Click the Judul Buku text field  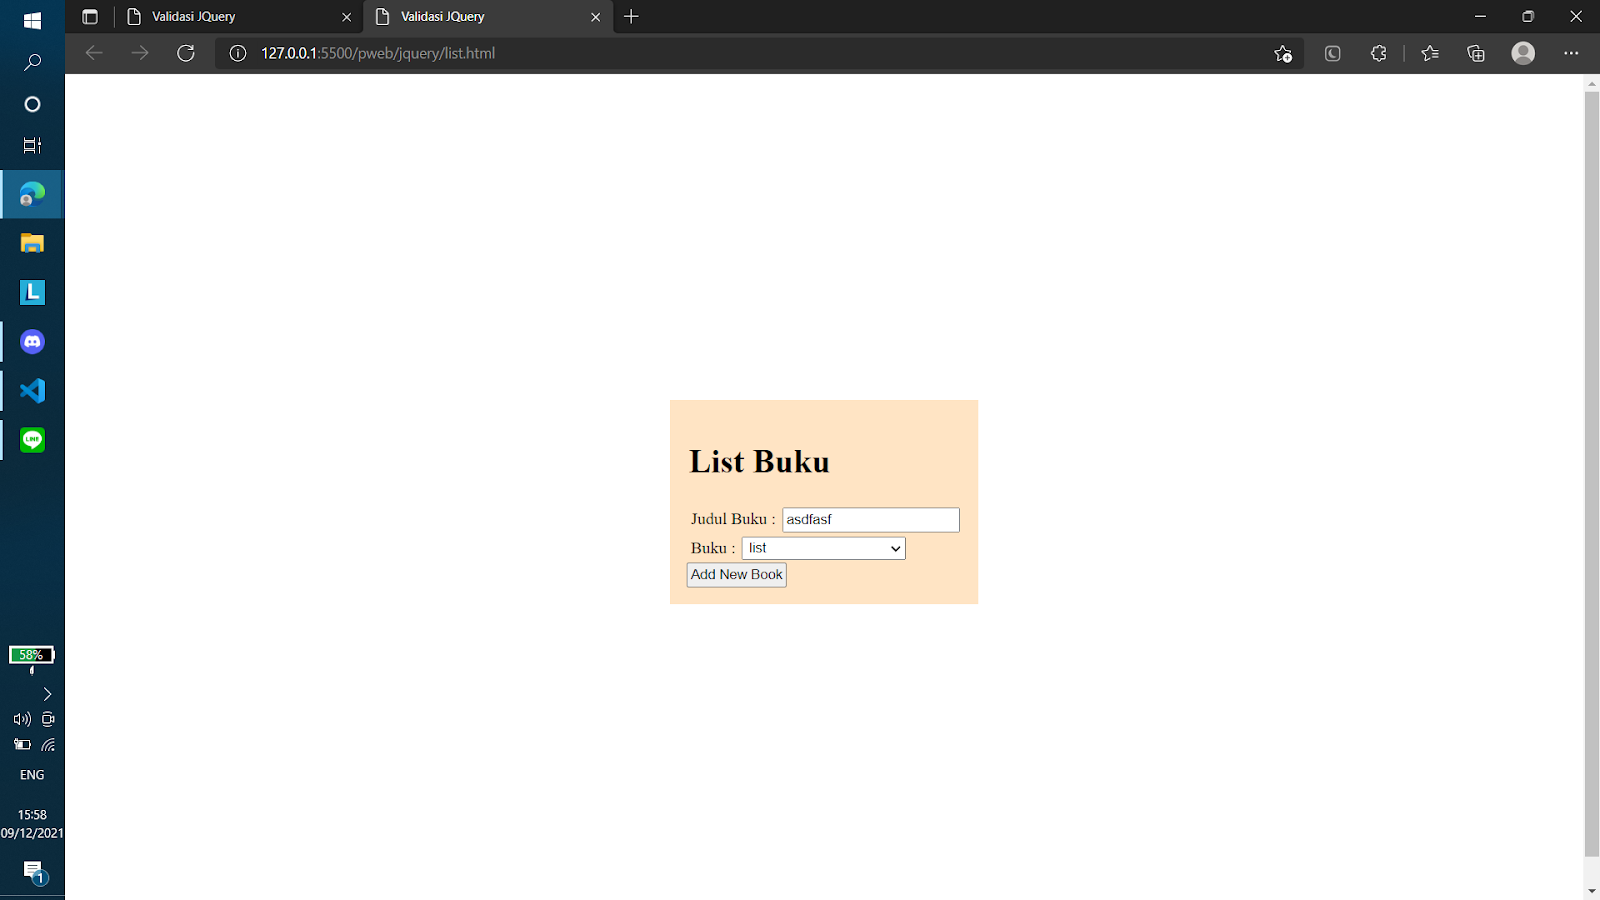871,520
